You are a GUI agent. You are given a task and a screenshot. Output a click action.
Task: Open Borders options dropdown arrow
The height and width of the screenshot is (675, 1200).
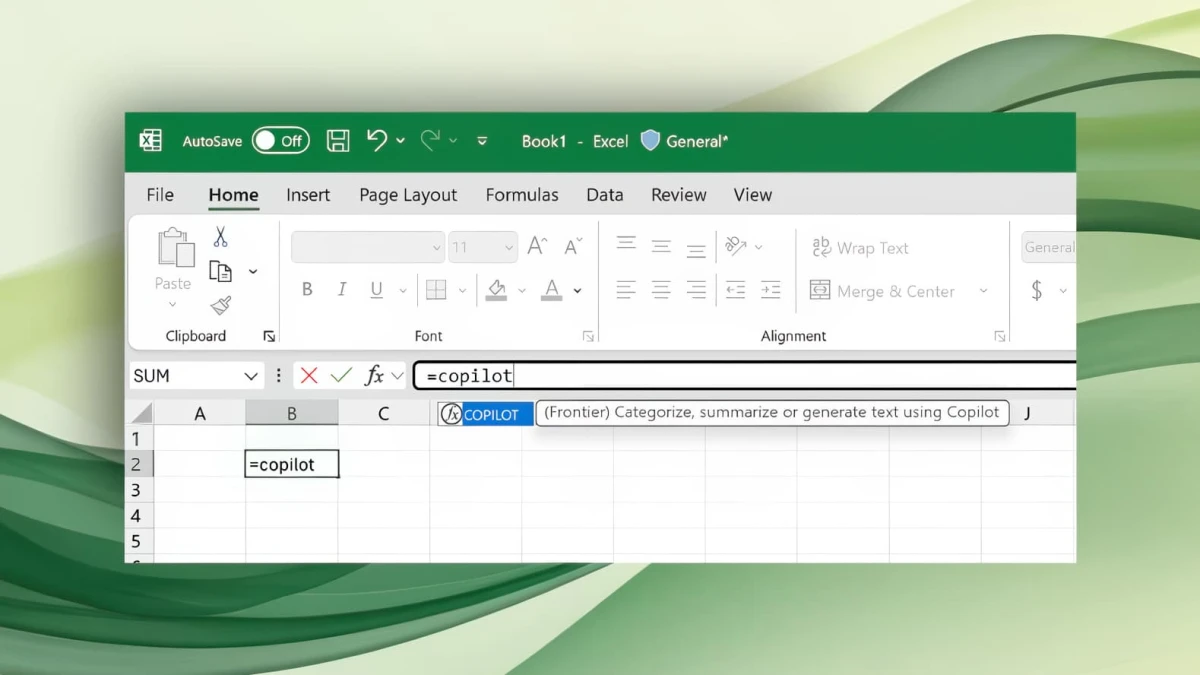click(462, 291)
